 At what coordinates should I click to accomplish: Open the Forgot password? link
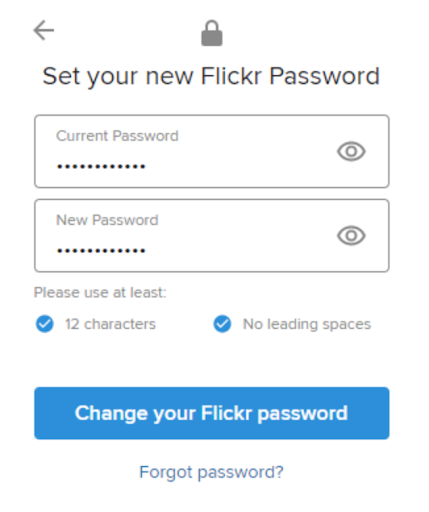click(211, 472)
